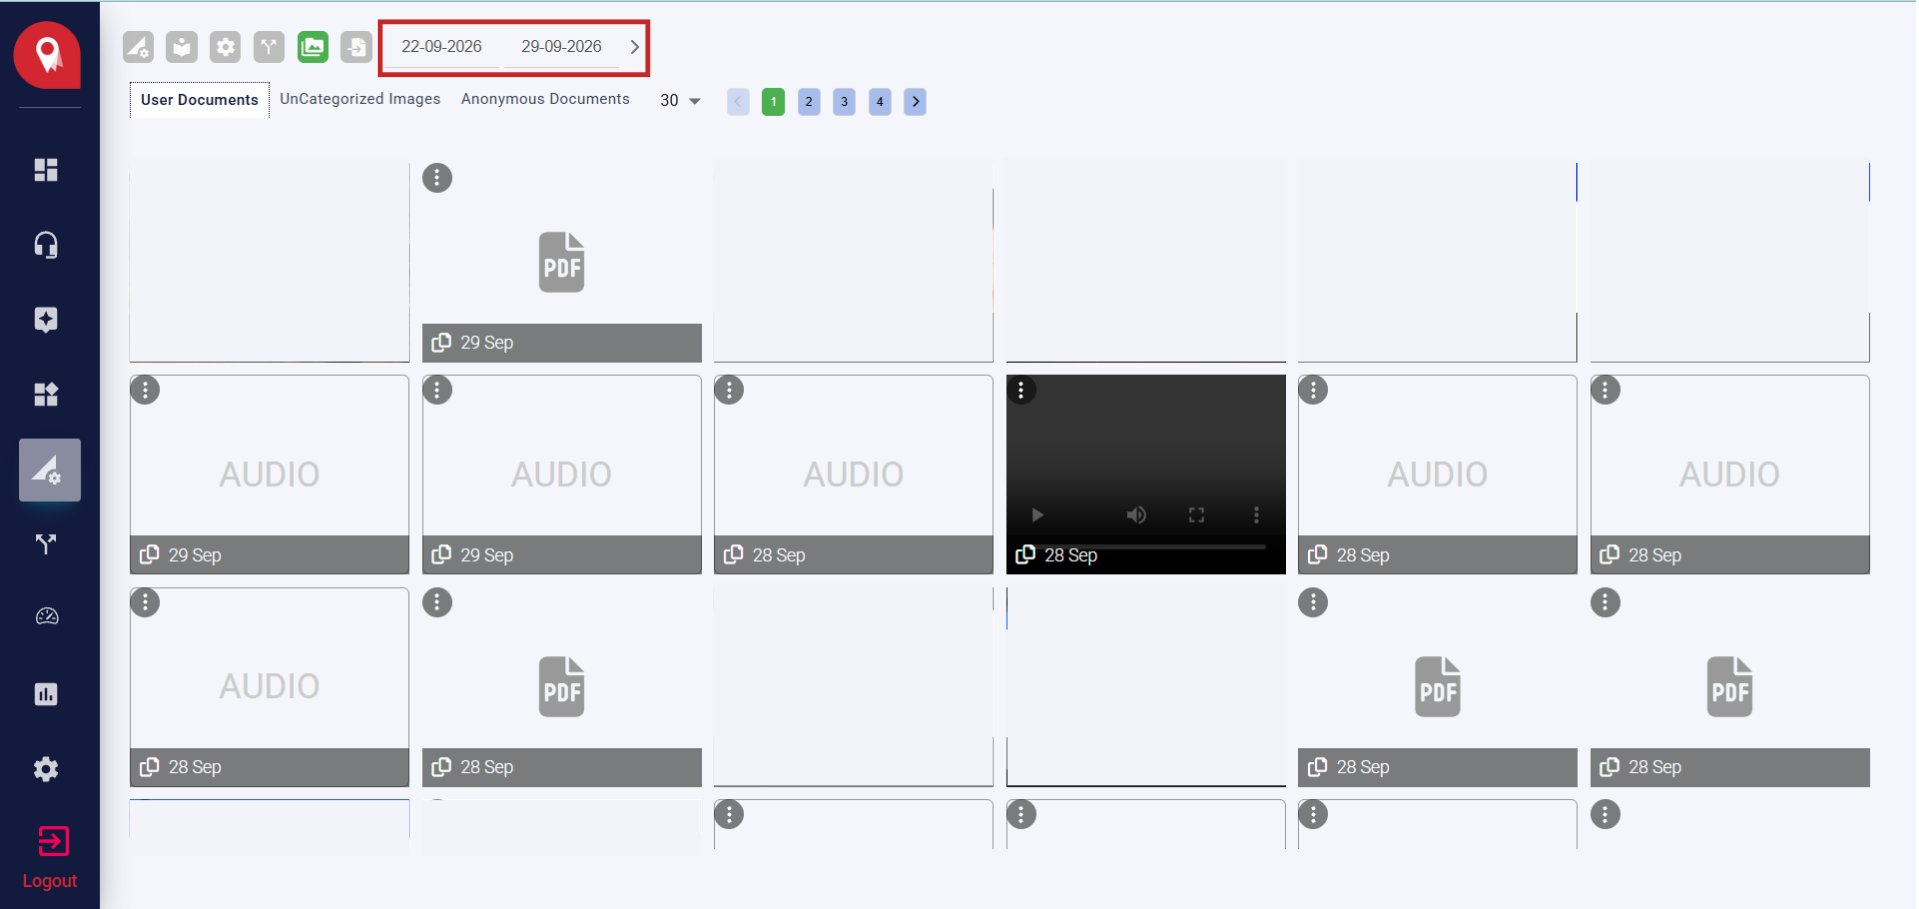Switch to the Anonymous Documents tab

click(545, 99)
